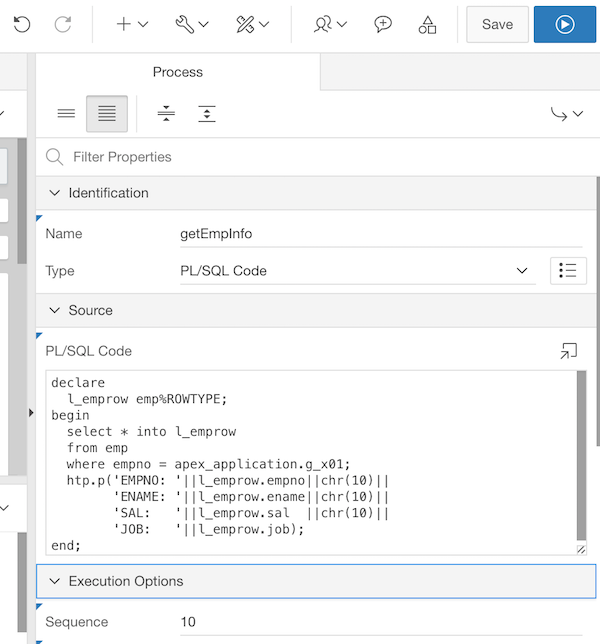The width and height of the screenshot is (600, 644).
Task: Collapse all property groups
Action: 166,114
